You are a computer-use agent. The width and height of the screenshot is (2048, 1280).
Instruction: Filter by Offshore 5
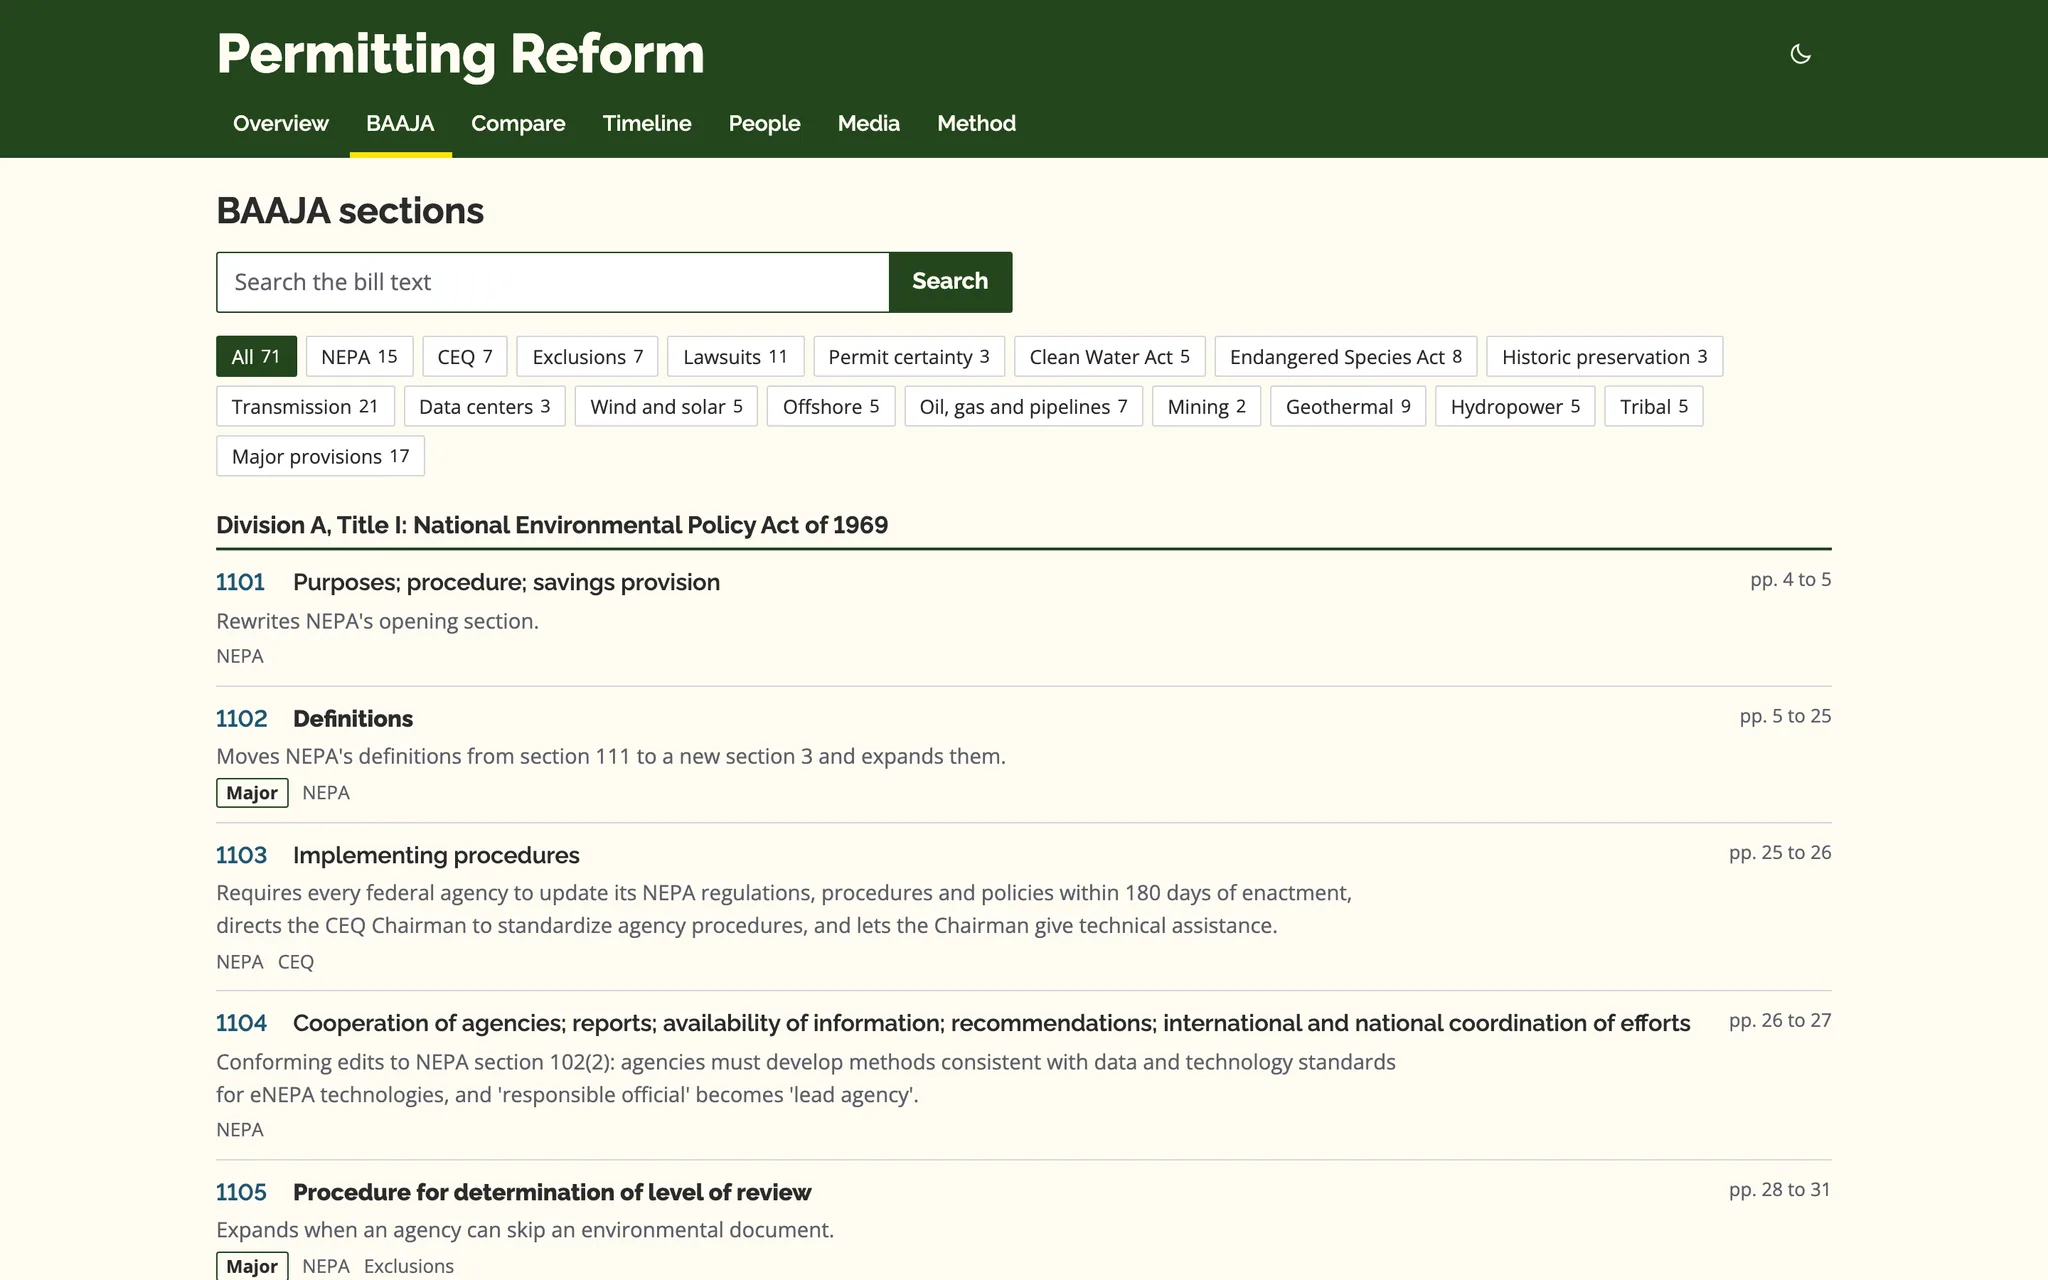(831, 407)
